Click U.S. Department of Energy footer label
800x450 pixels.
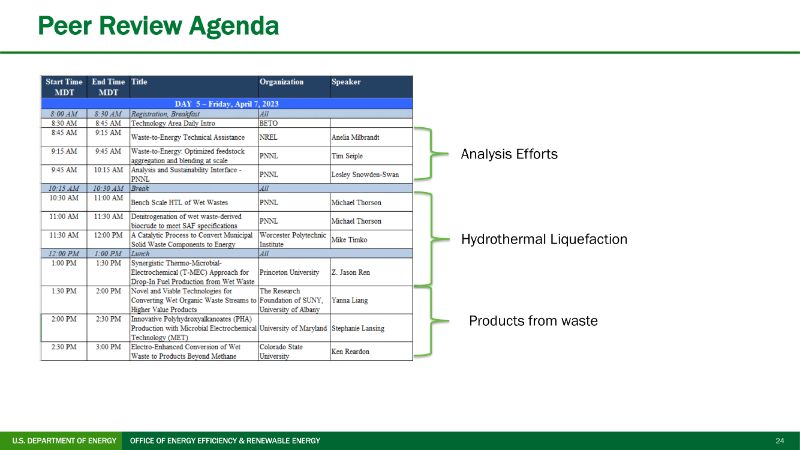(61, 441)
